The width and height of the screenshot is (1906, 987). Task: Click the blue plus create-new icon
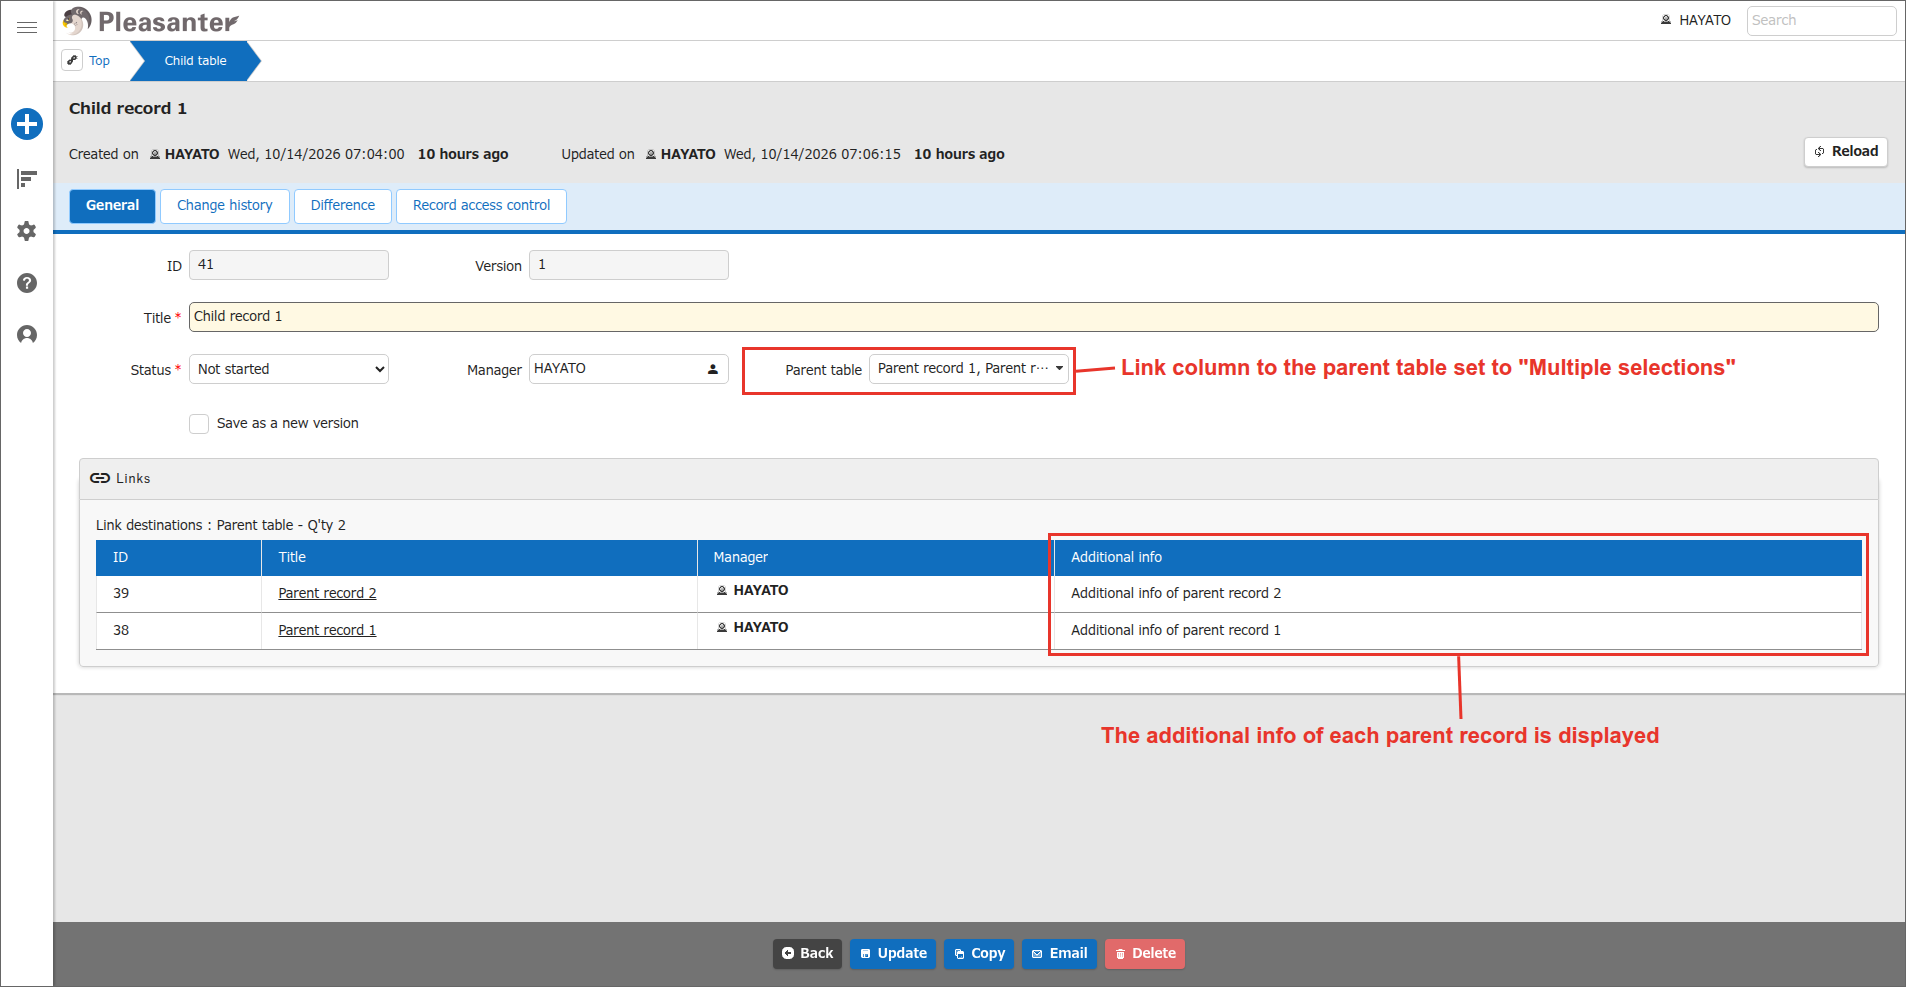pyautogui.click(x=27, y=124)
